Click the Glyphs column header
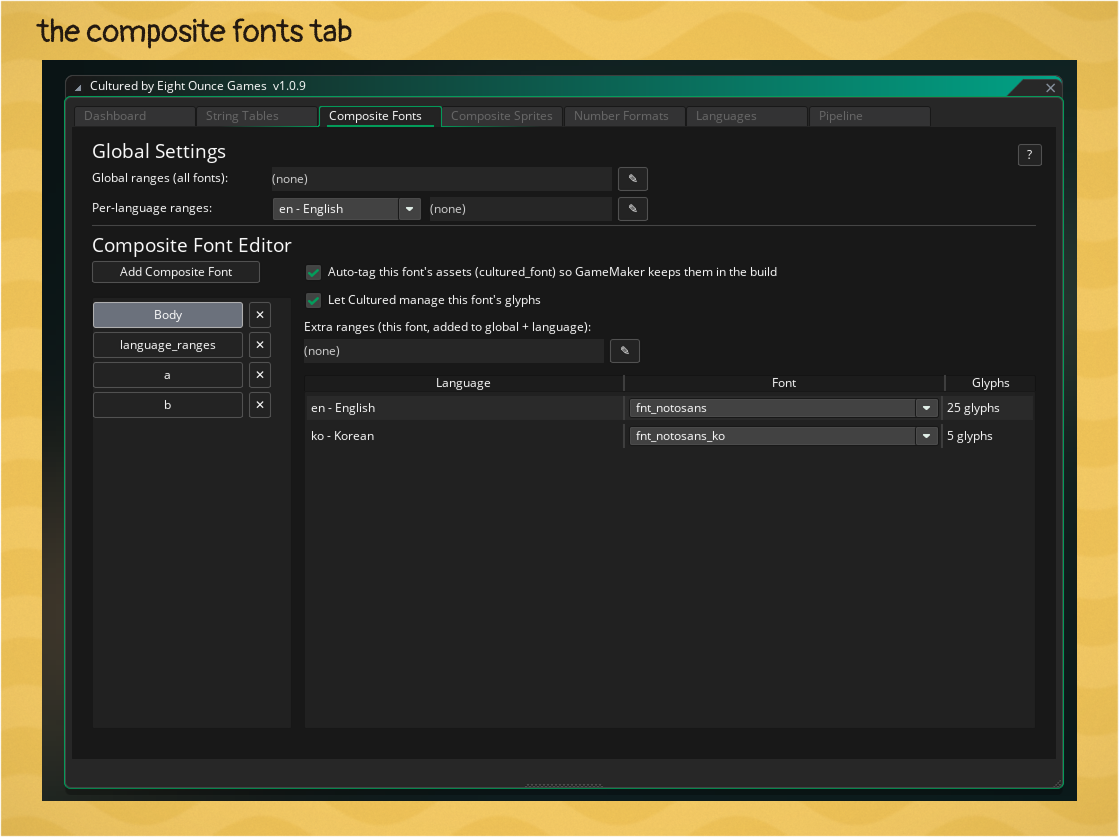Viewport: 1119px width, 837px height. [990, 383]
